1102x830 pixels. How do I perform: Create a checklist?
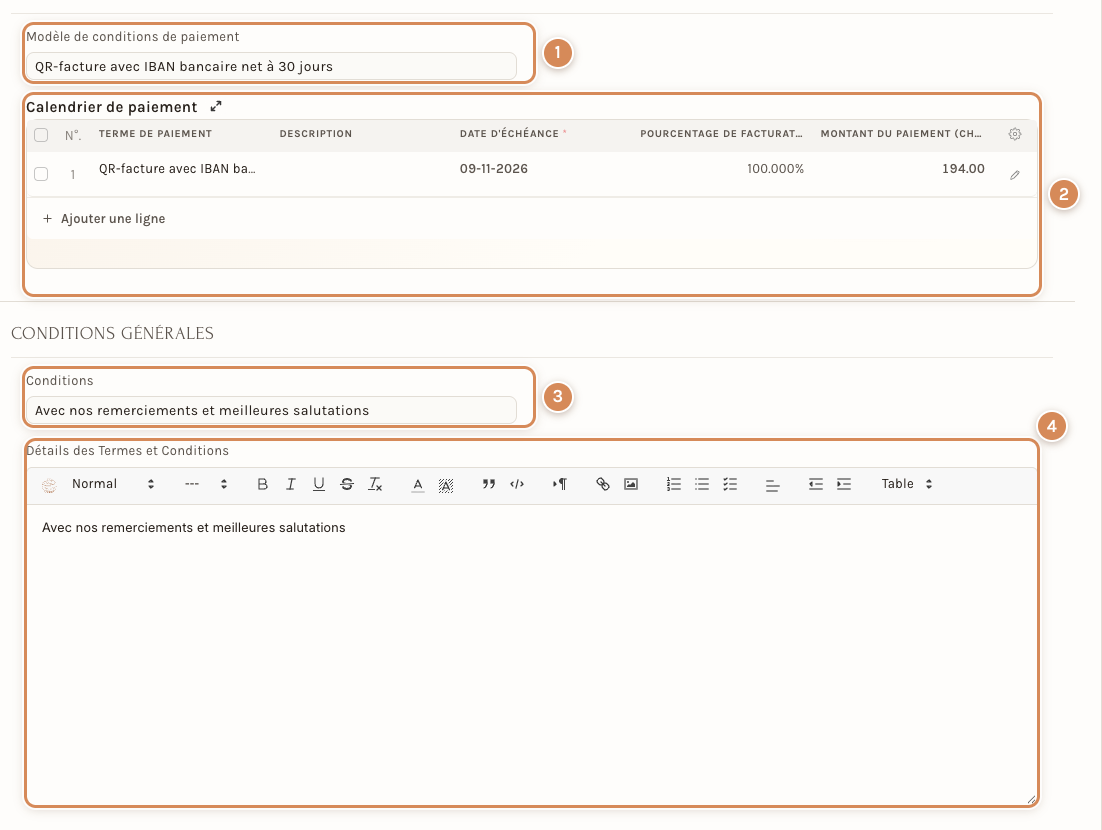730,484
